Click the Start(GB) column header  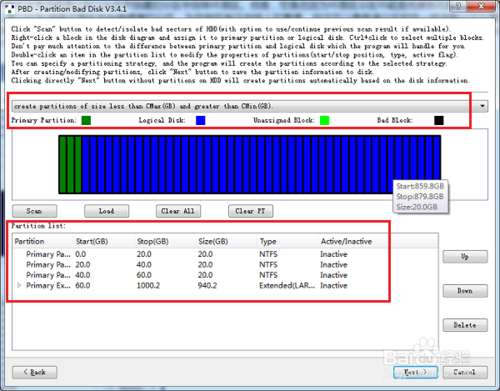point(104,241)
